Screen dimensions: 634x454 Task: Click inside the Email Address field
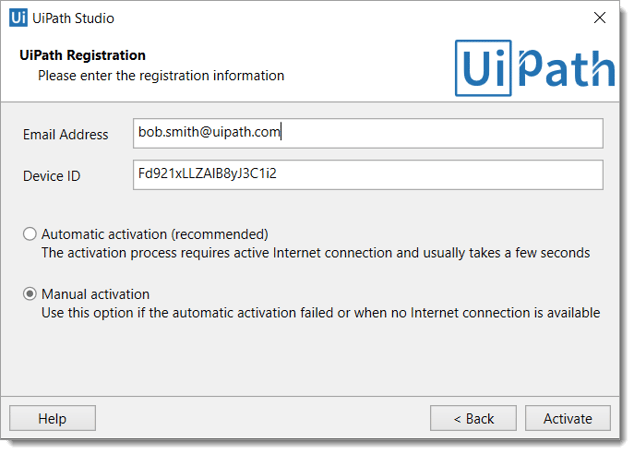(x=368, y=133)
